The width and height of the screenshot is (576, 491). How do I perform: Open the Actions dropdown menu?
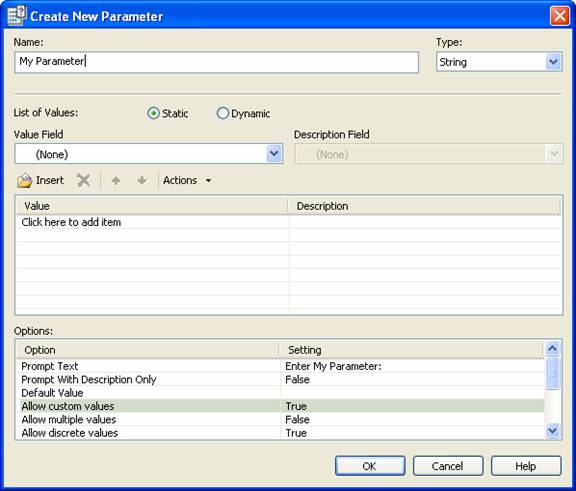click(187, 180)
